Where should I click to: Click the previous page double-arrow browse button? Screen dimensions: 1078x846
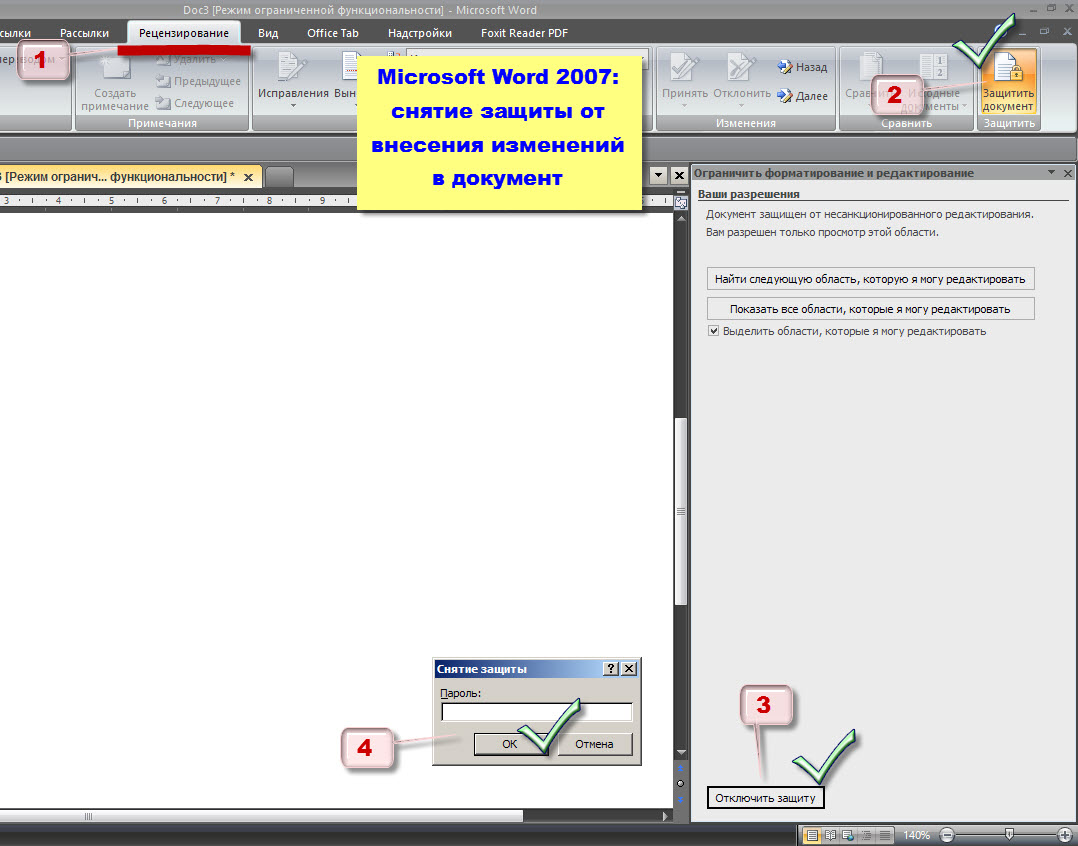[681, 768]
